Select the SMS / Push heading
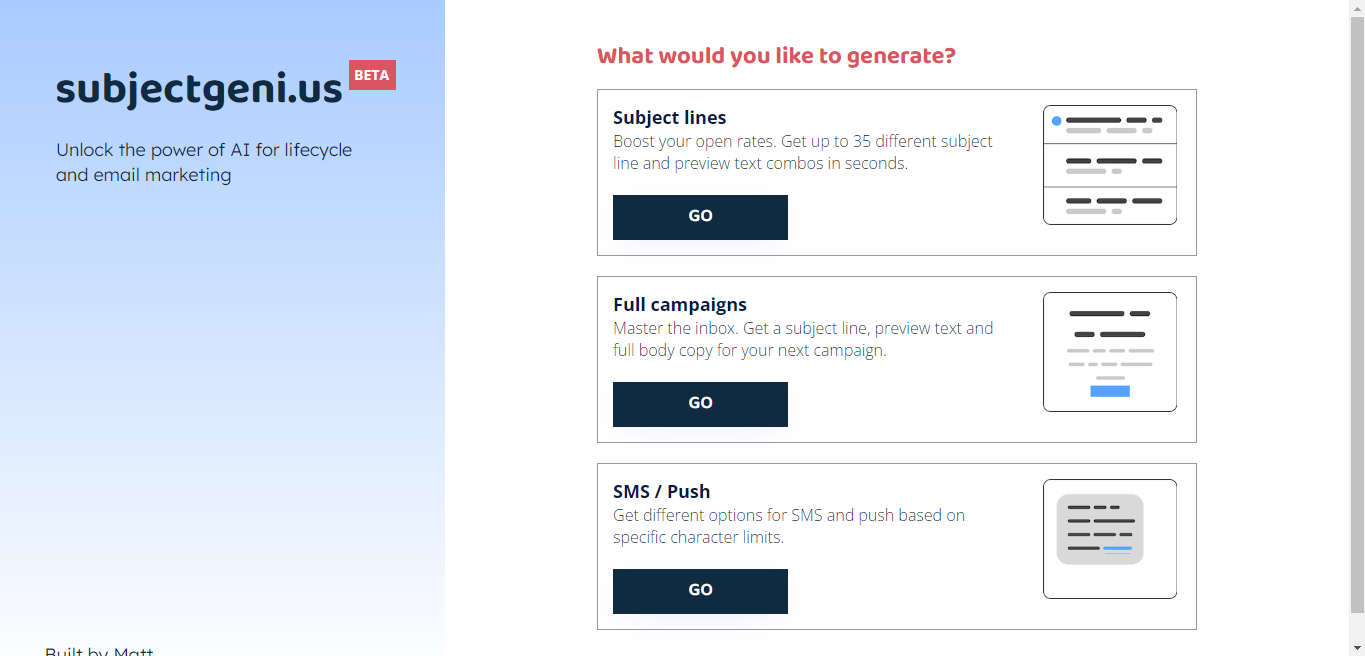1365x656 pixels. [x=662, y=492]
